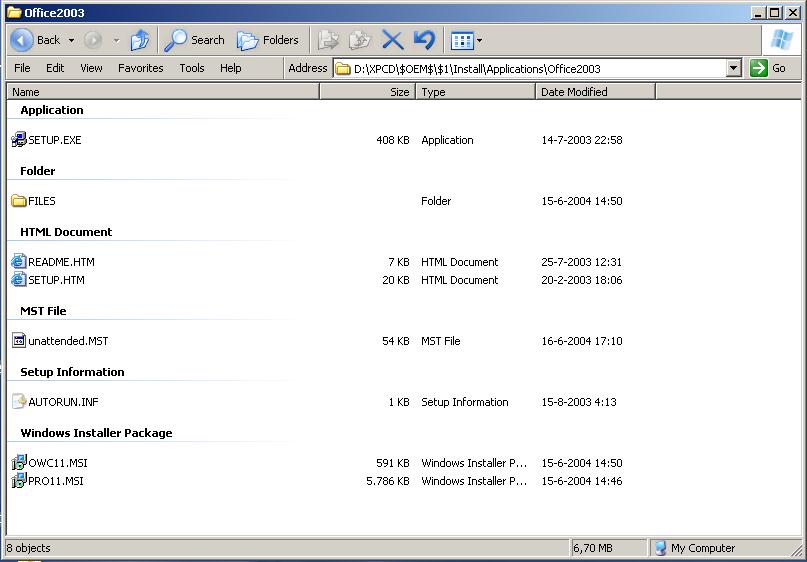
Task: Select the README.HTM file icon
Action: tap(19, 261)
